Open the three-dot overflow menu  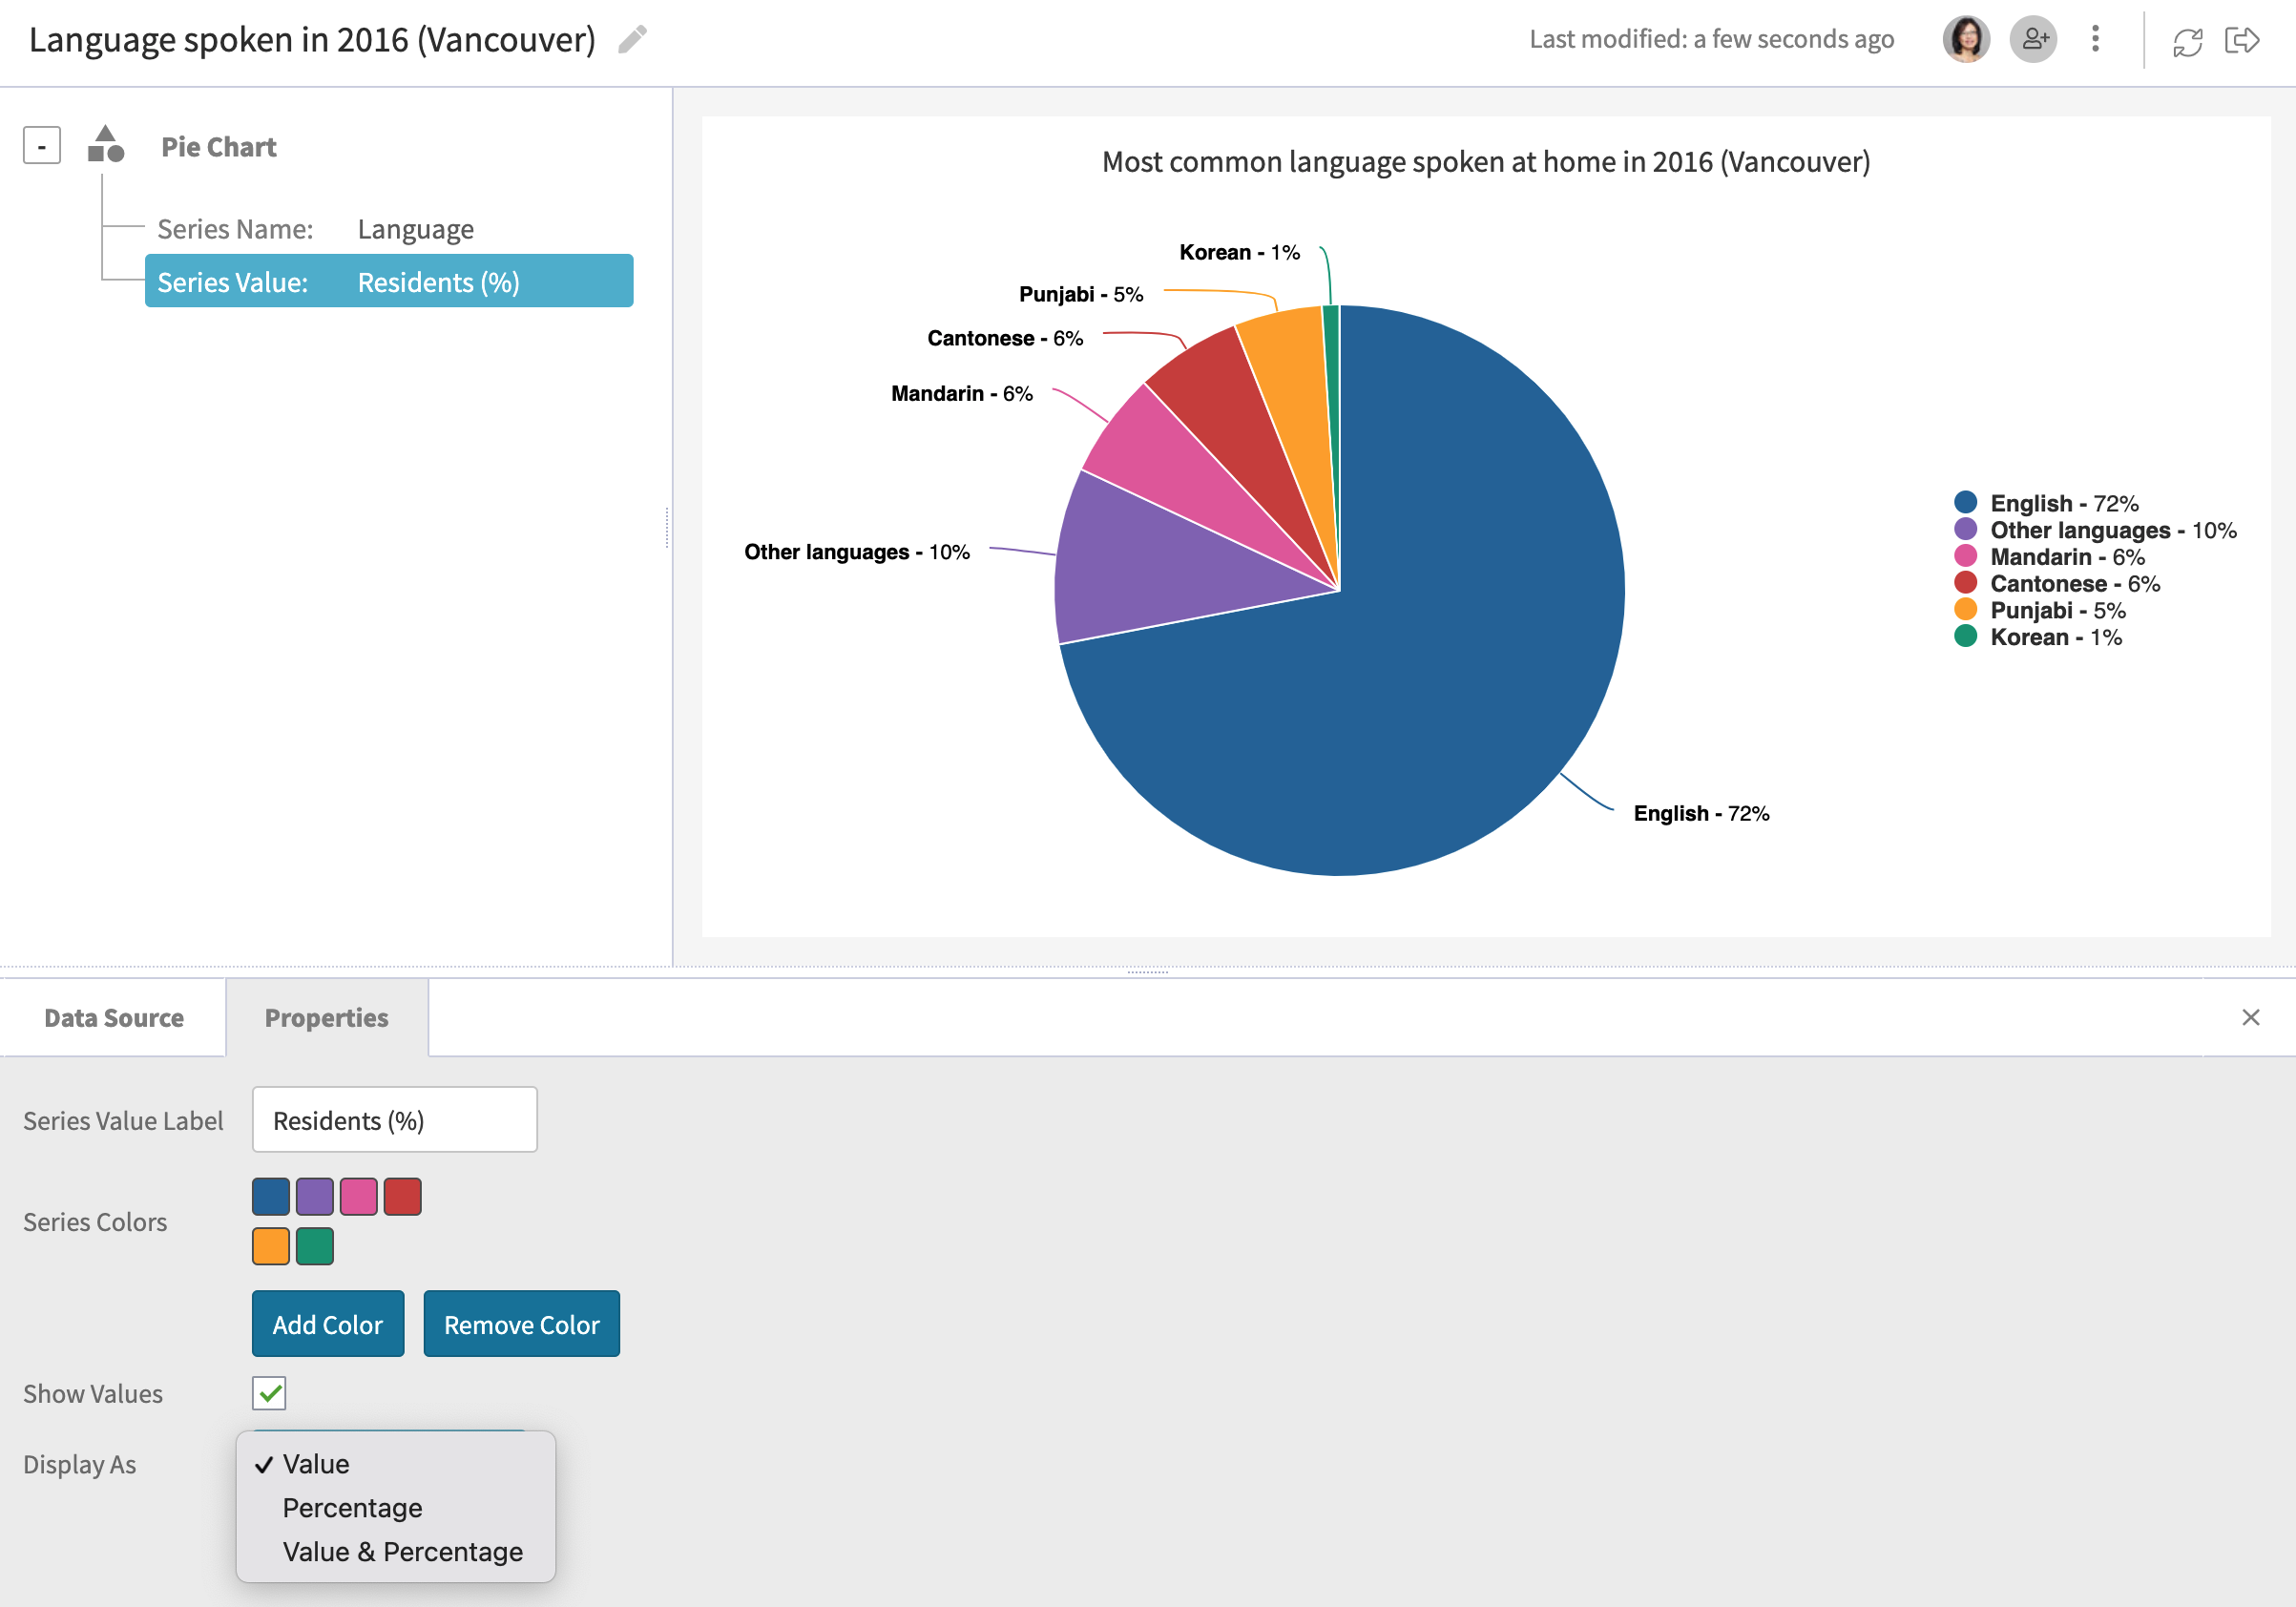[x=2095, y=39]
